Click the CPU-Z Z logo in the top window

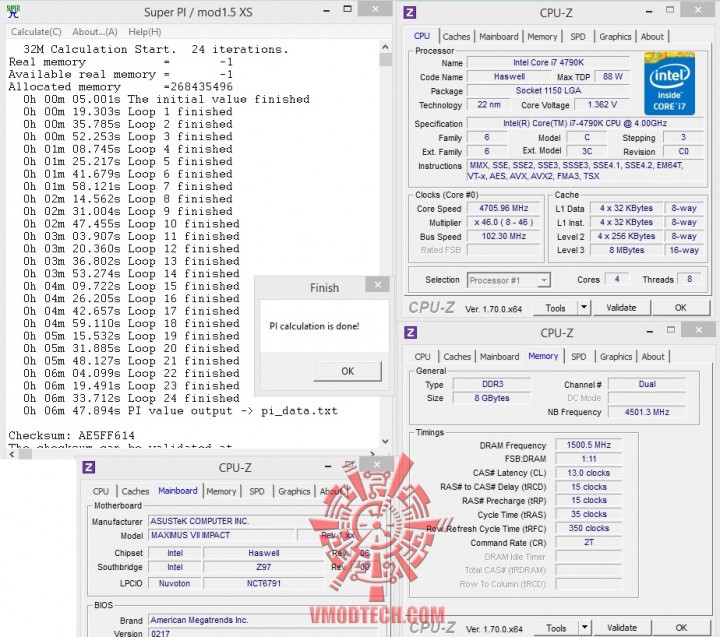point(409,12)
